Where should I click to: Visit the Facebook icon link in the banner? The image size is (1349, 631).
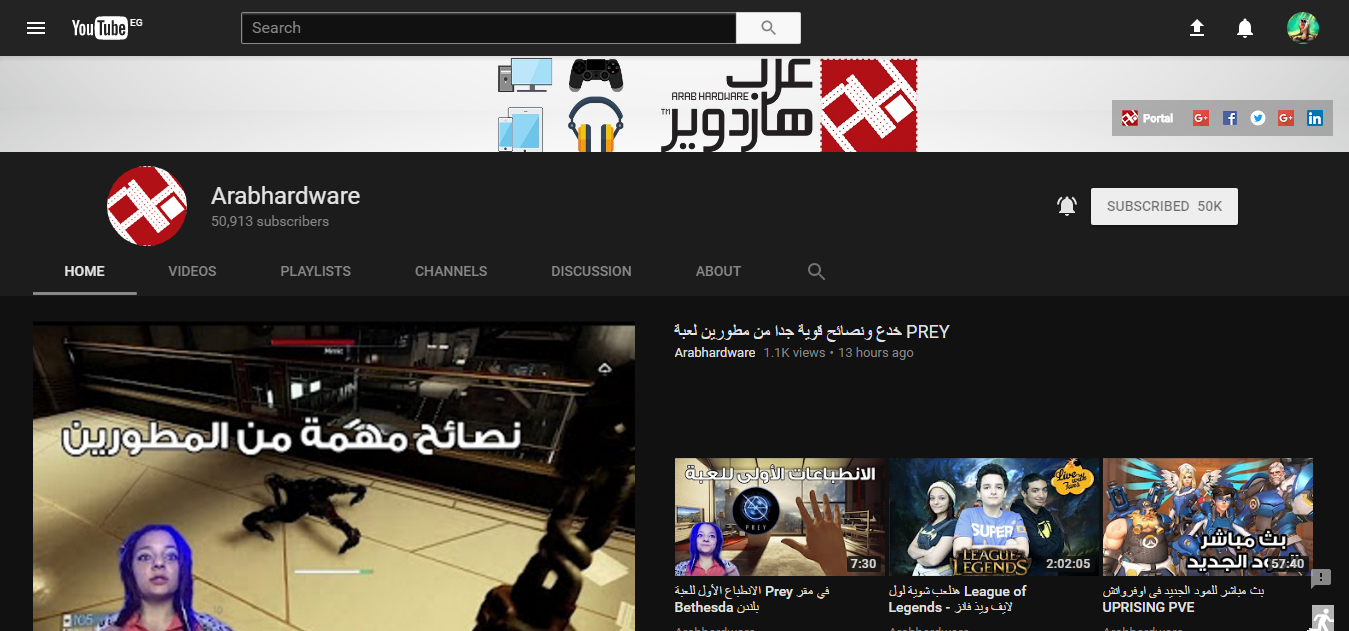point(1230,118)
